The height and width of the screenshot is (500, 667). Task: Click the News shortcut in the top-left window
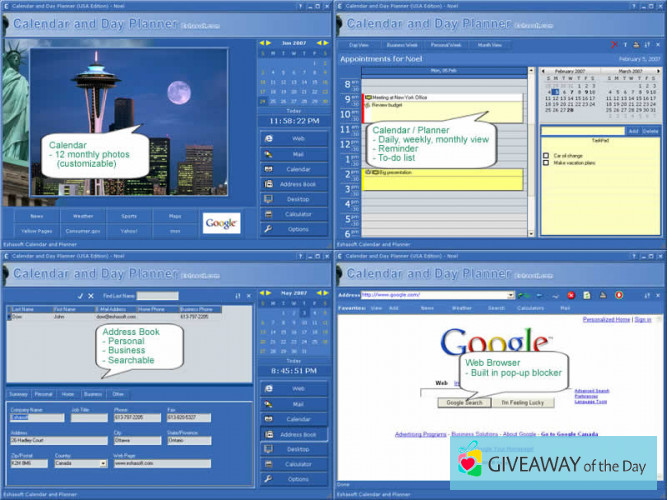[37, 216]
